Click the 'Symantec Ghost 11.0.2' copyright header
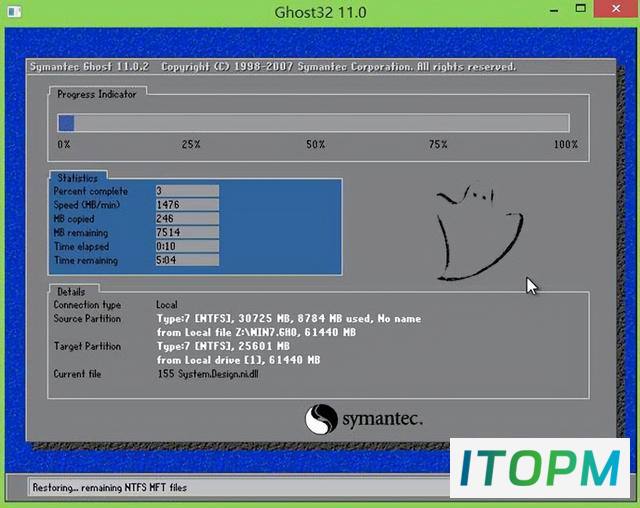The height and width of the screenshot is (508, 640). pyautogui.click(x=273, y=67)
